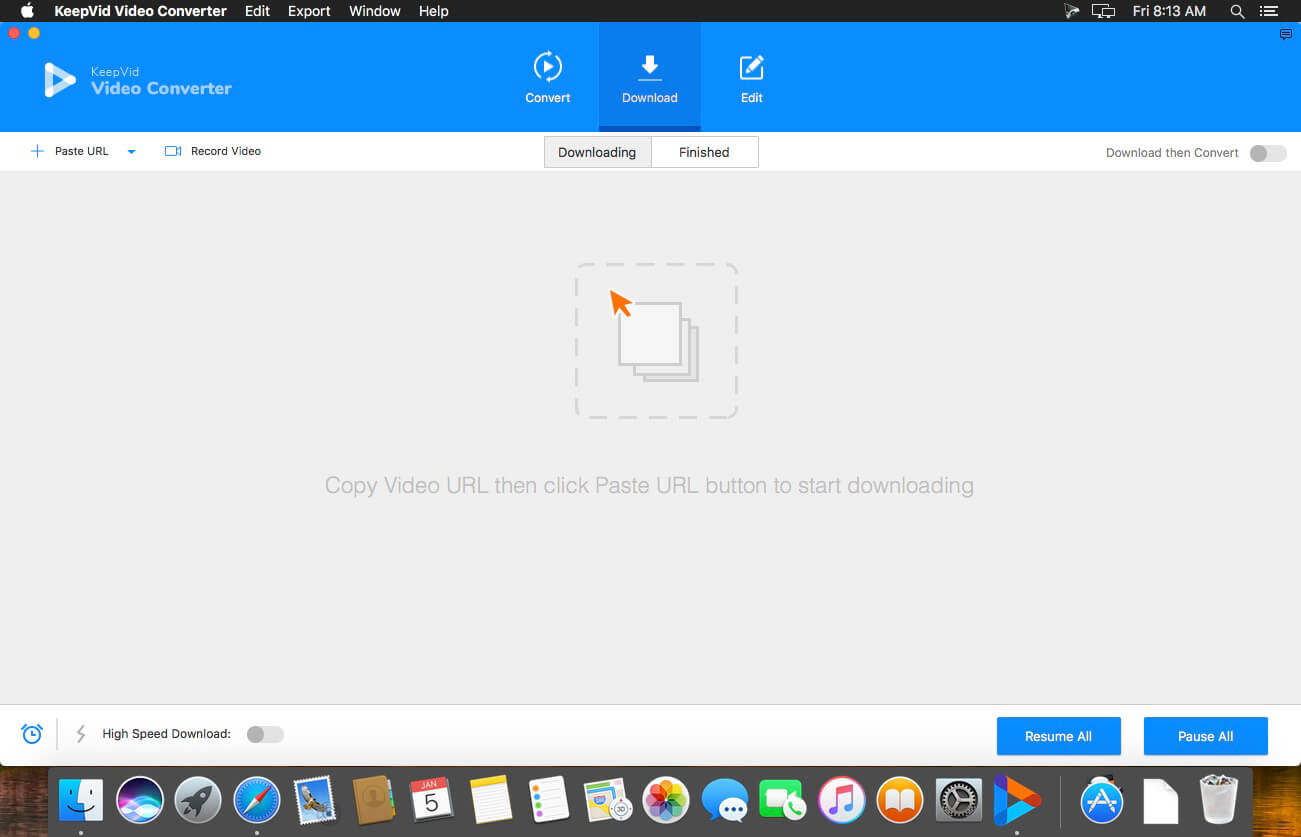
Task: Open Notification Center list icon
Action: (1270, 11)
